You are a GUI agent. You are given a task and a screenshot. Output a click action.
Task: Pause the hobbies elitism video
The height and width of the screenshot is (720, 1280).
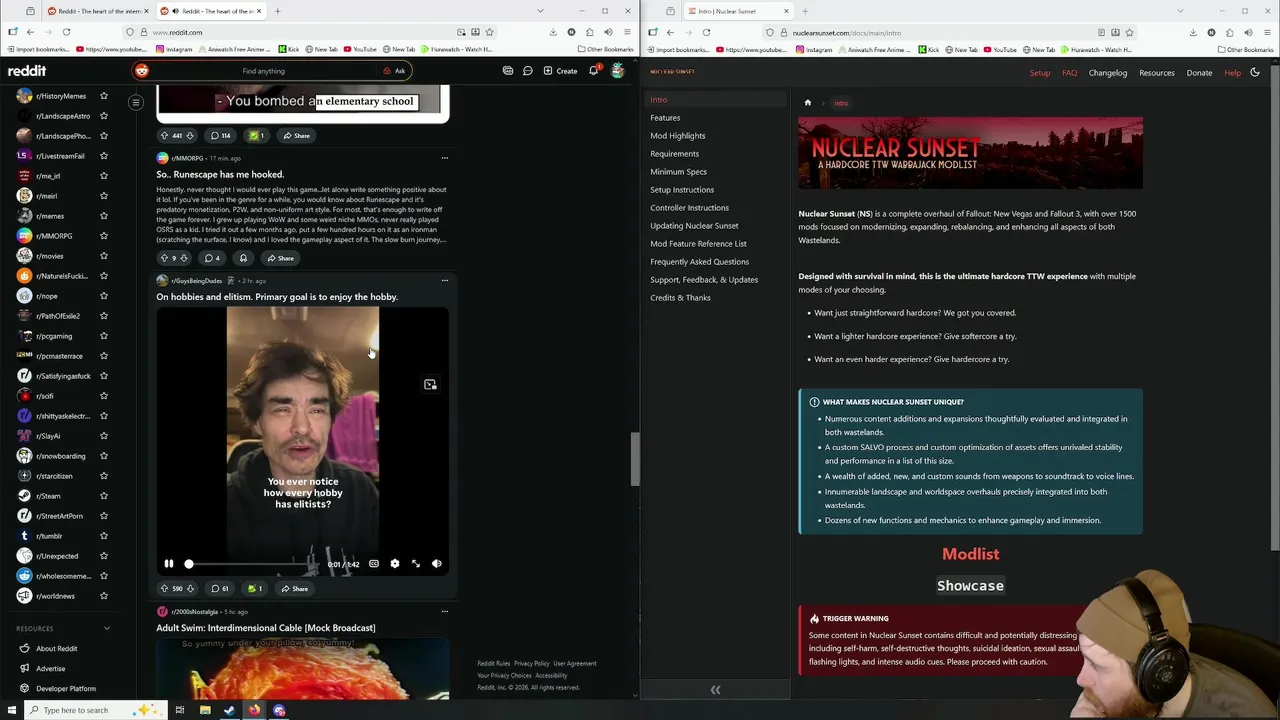click(x=168, y=564)
